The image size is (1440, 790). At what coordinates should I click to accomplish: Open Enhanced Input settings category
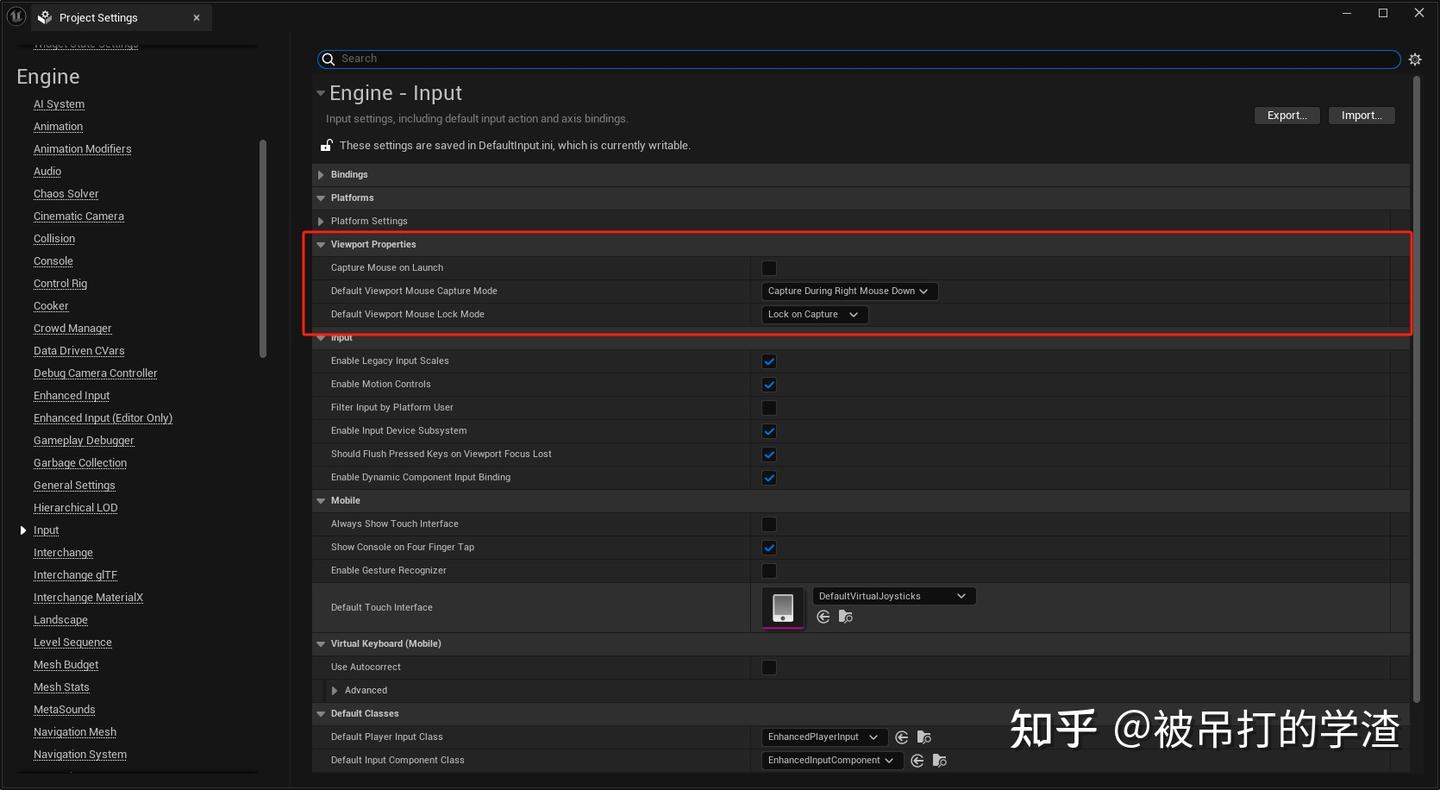click(71, 396)
